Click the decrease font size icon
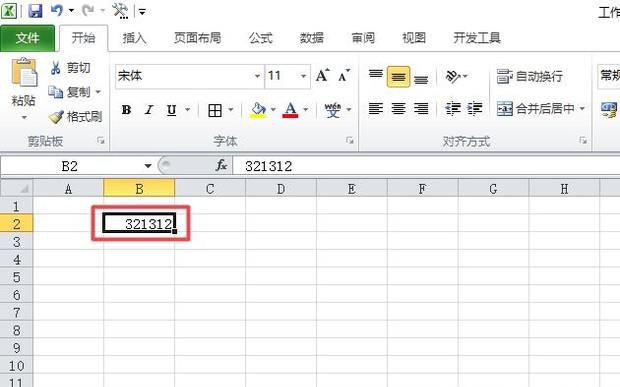This screenshot has width=620, height=387. (x=344, y=76)
